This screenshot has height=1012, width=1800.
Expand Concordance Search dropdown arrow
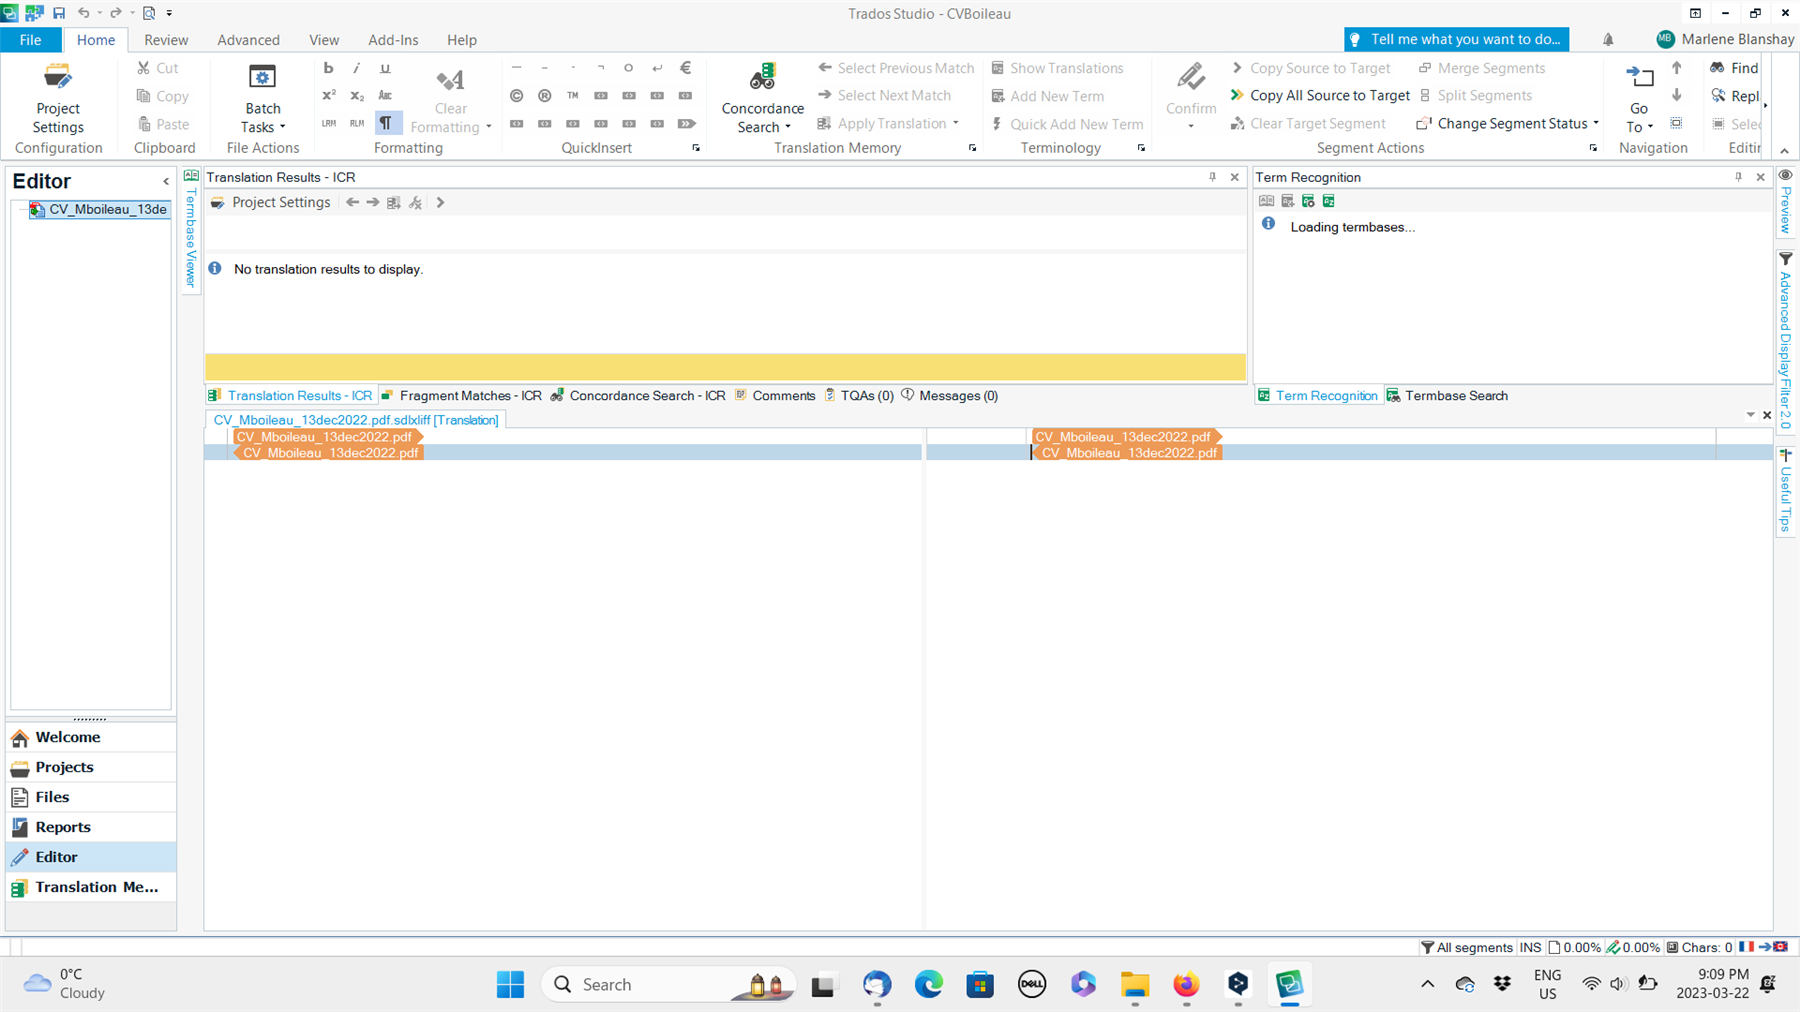tap(788, 127)
